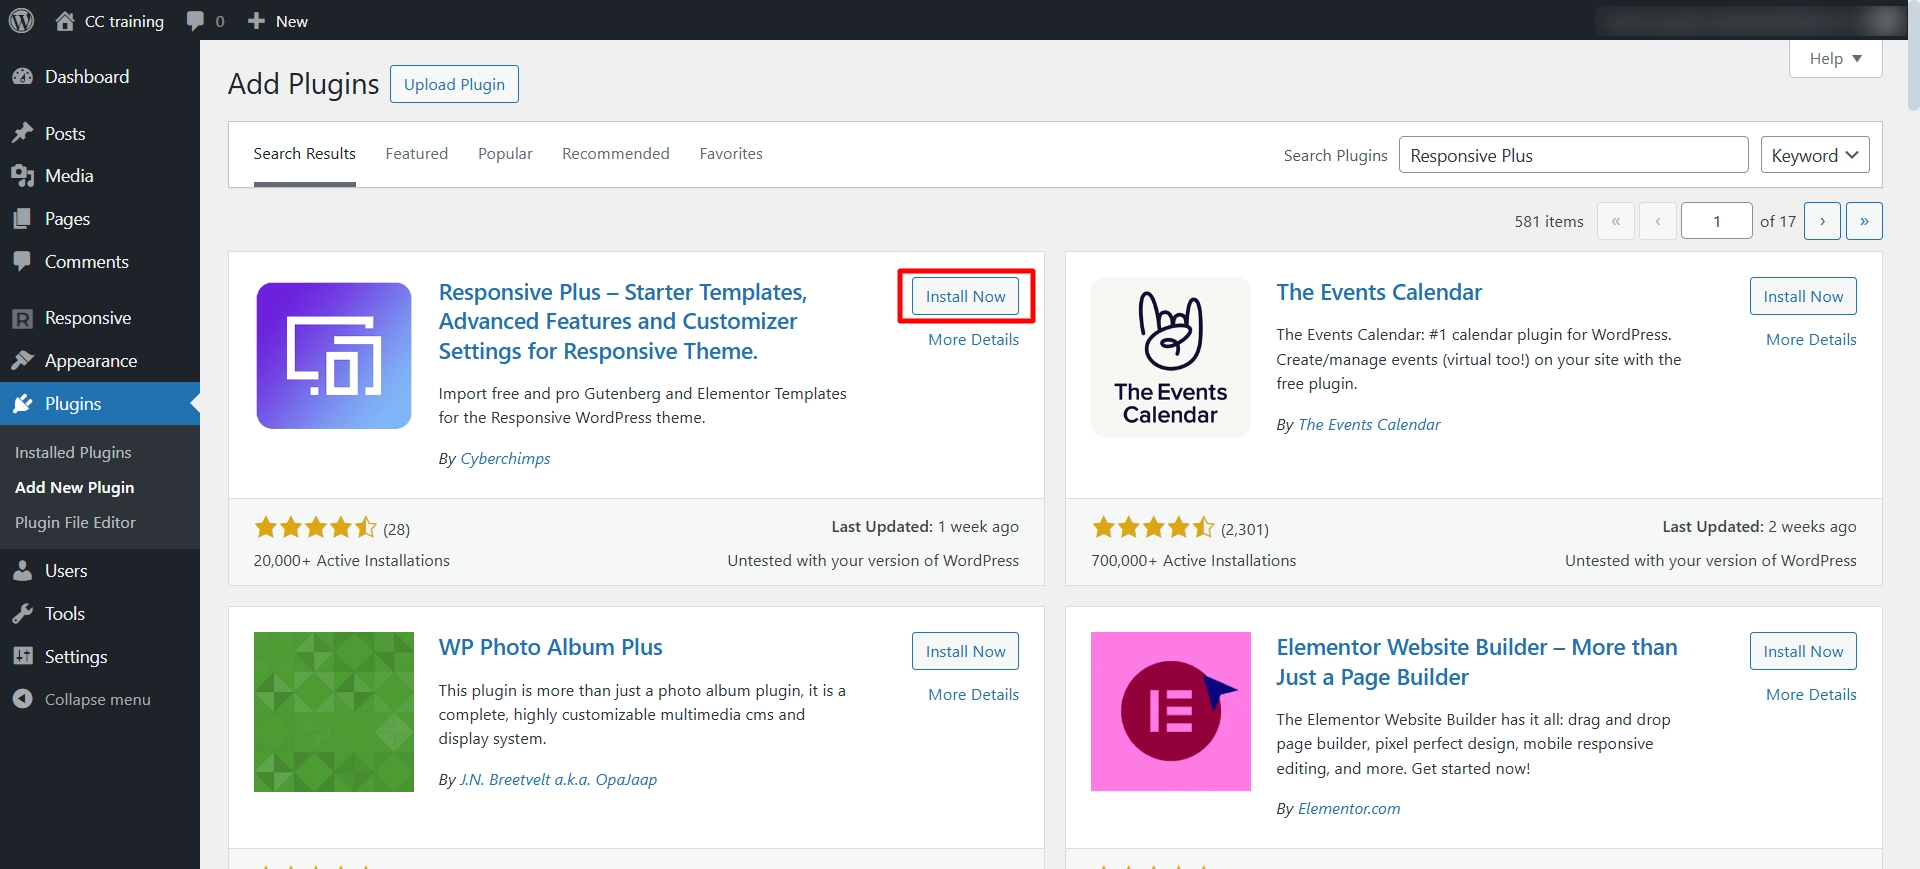
Task: Click the Media library icon
Action: pyautogui.click(x=22, y=176)
